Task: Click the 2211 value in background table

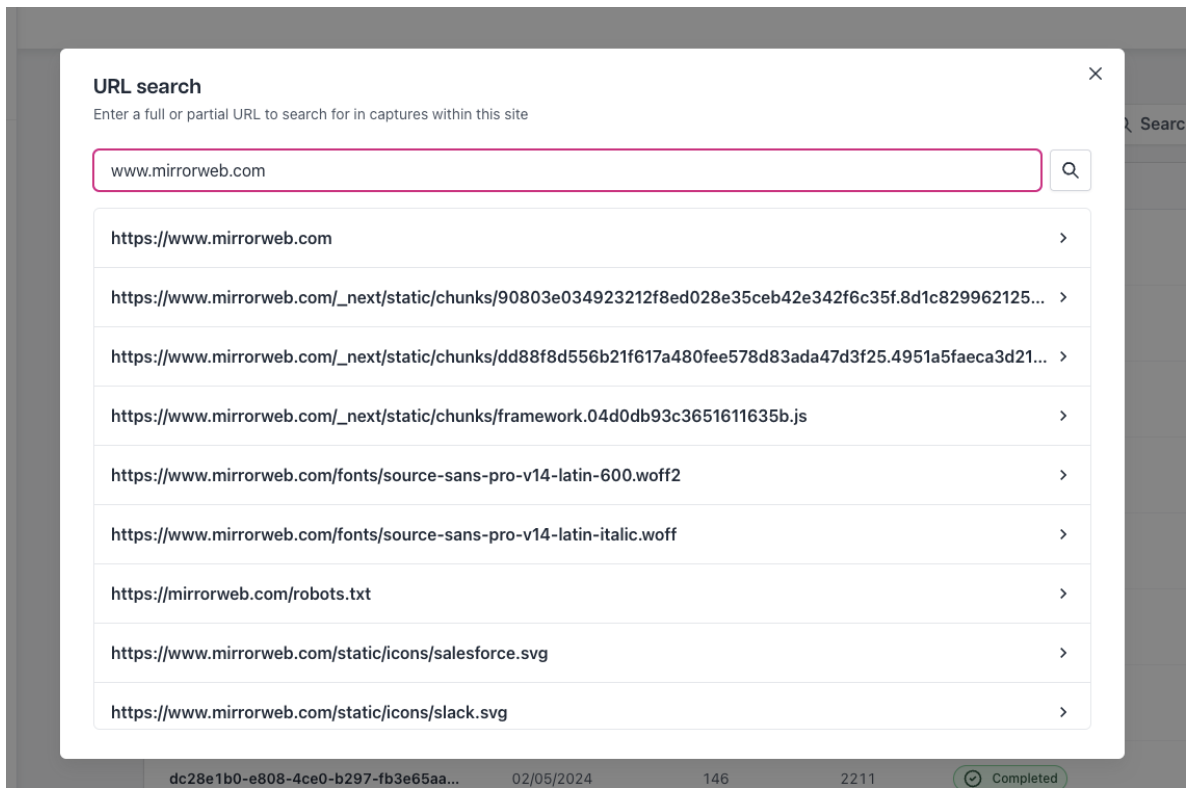Action: 858,778
